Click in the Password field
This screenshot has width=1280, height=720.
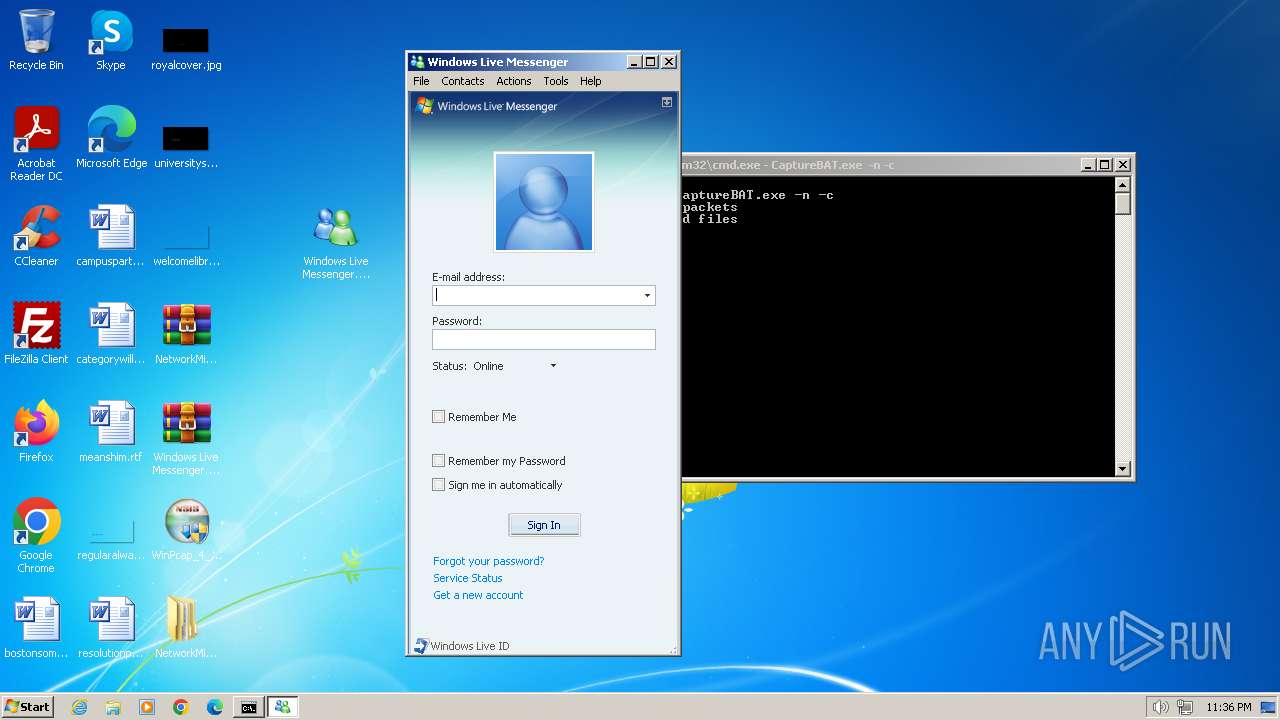pyautogui.click(x=544, y=339)
